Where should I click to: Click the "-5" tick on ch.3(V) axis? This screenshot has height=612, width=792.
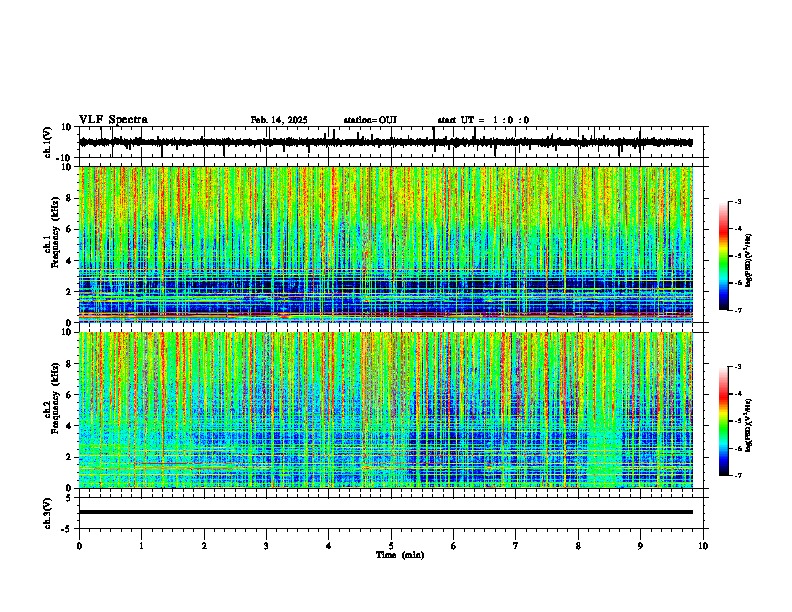[68, 529]
